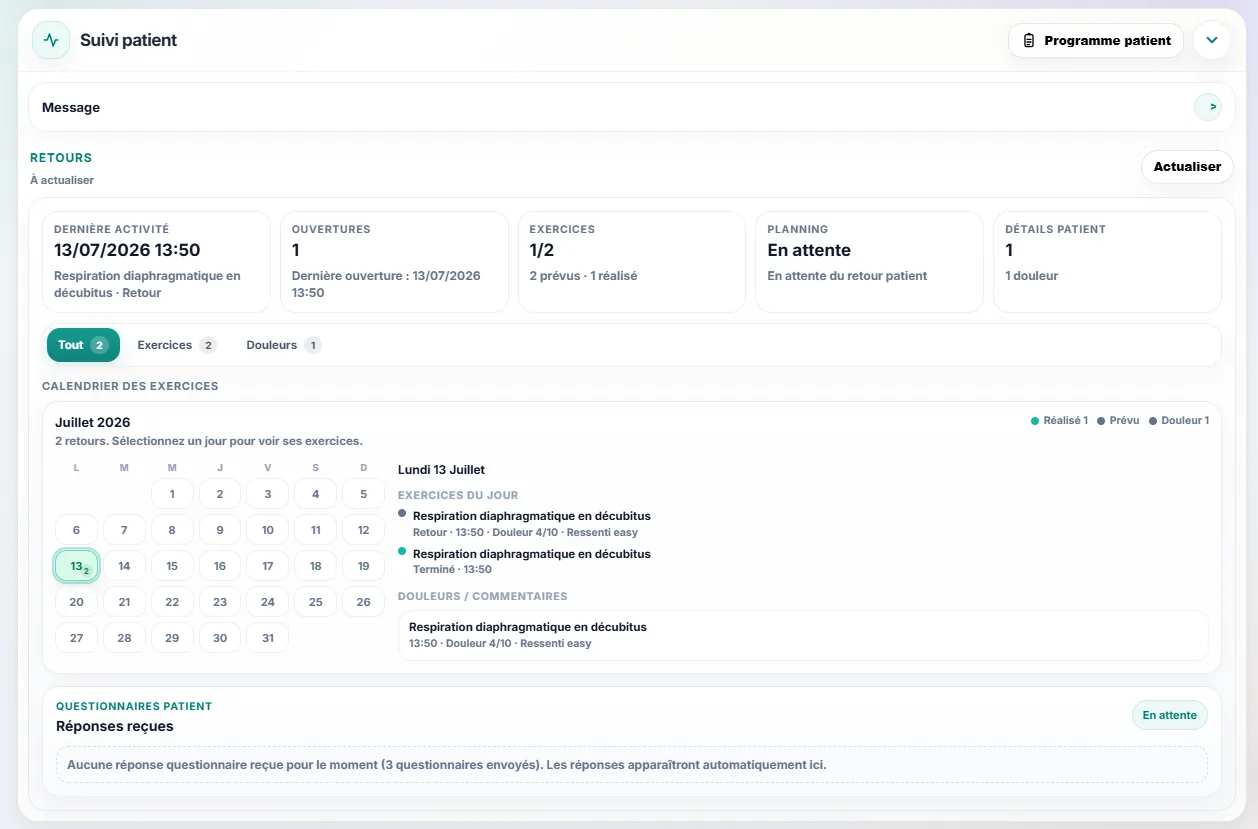Viewport: 1258px width, 829px height.
Task: Select July 27 in the calendar
Action: pyautogui.click(x=77, y=638)
